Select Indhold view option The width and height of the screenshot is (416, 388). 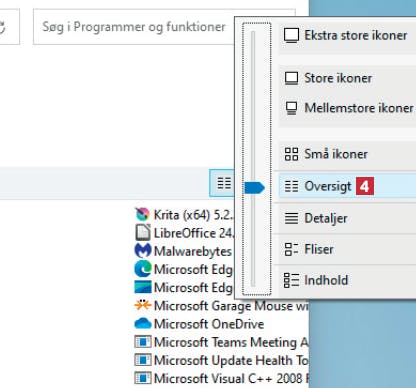(347, 280)
